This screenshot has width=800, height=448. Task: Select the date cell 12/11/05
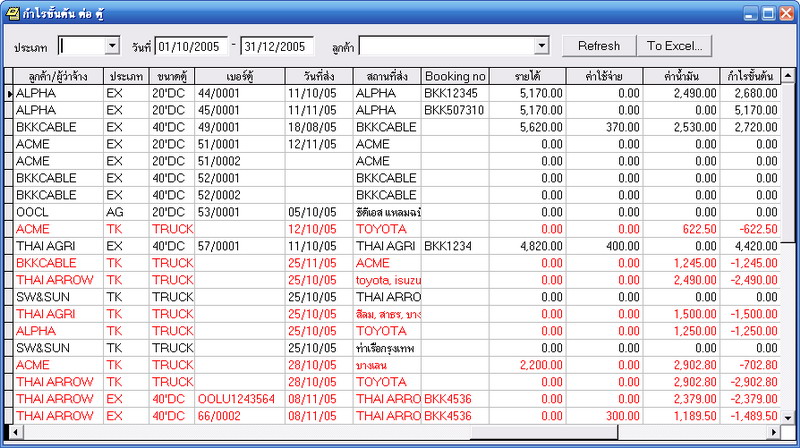[319, 144]
